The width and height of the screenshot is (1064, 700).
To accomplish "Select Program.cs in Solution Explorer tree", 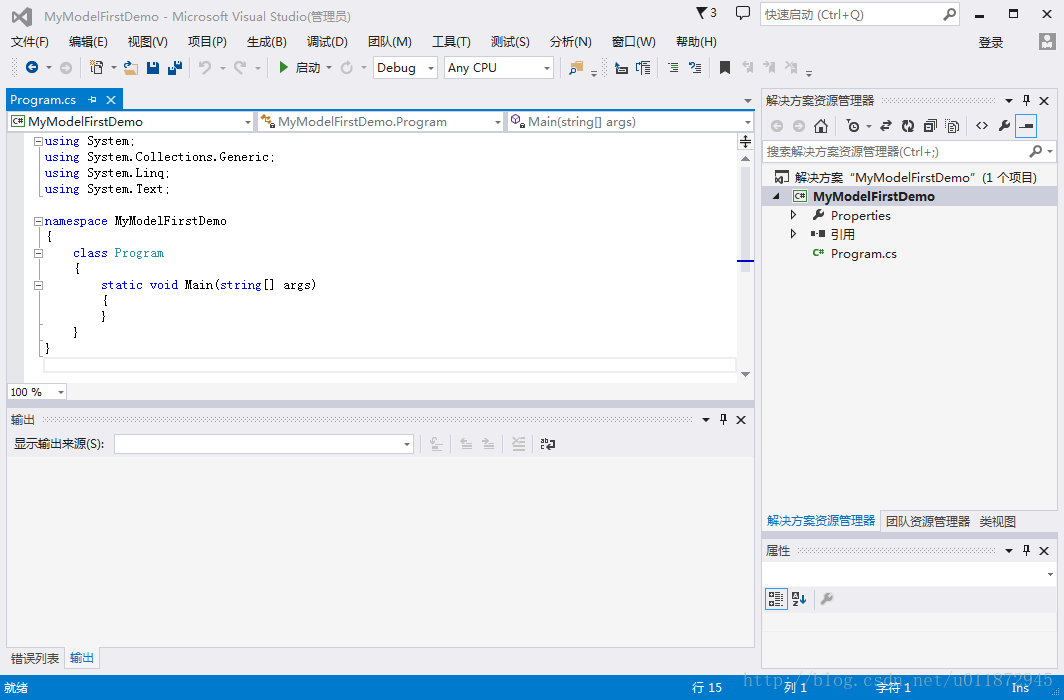I will pyautogui.click(x=863, y=254).
